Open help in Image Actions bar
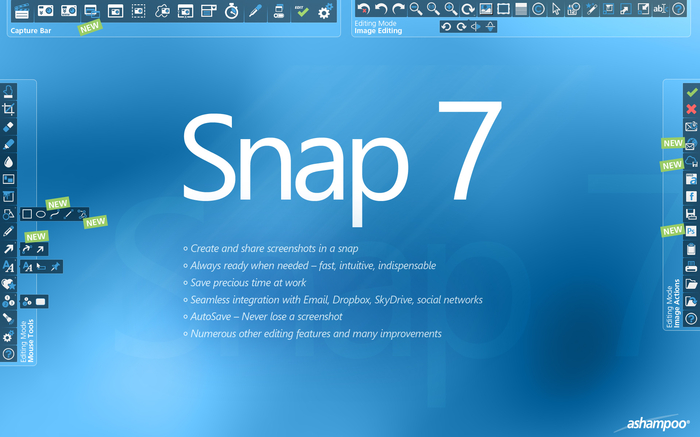 click(x=692, y=319)
